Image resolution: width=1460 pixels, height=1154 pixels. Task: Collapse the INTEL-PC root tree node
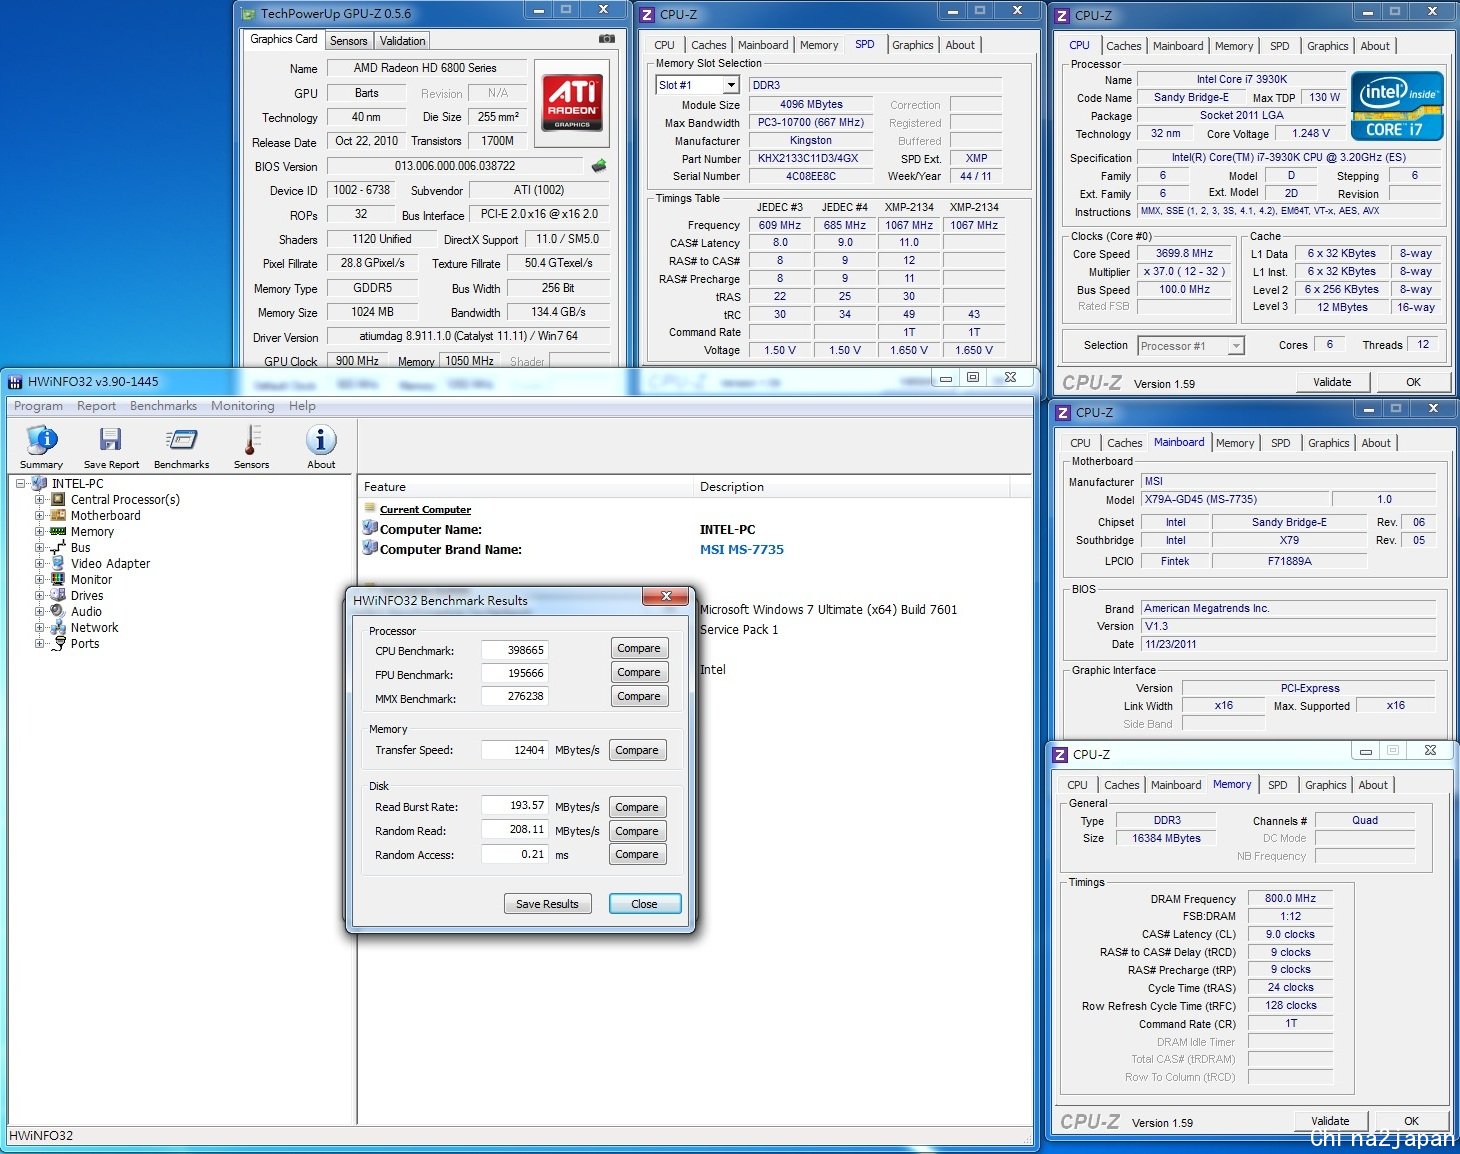(21, 483)
